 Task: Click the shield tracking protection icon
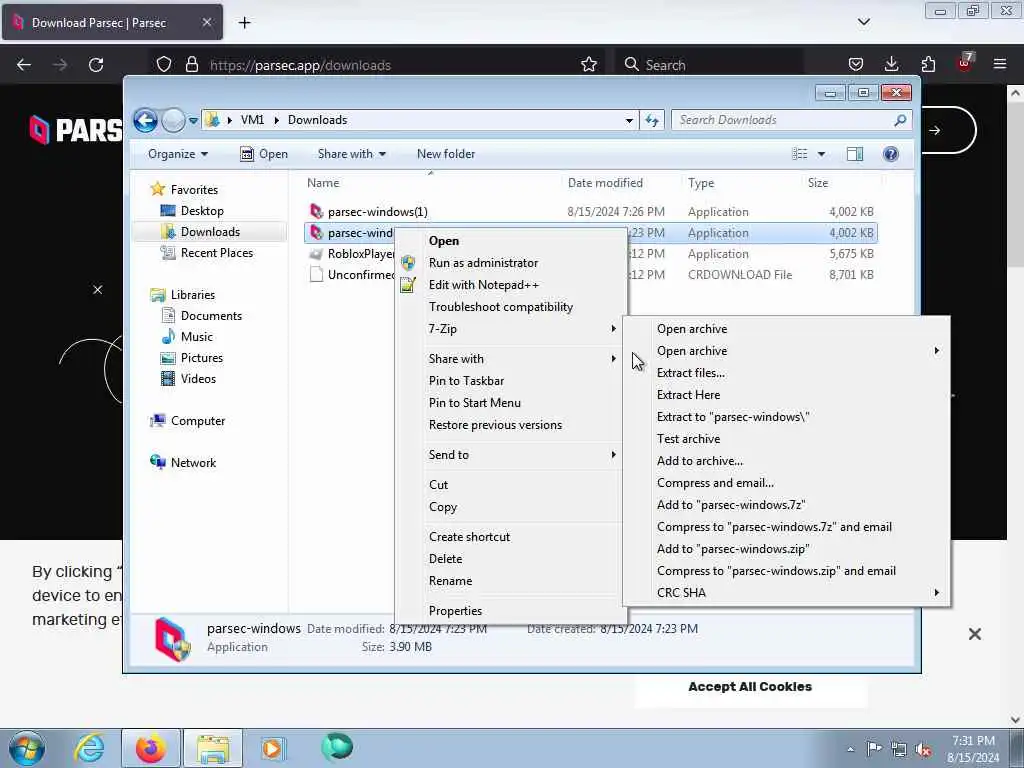coord(164,65)
